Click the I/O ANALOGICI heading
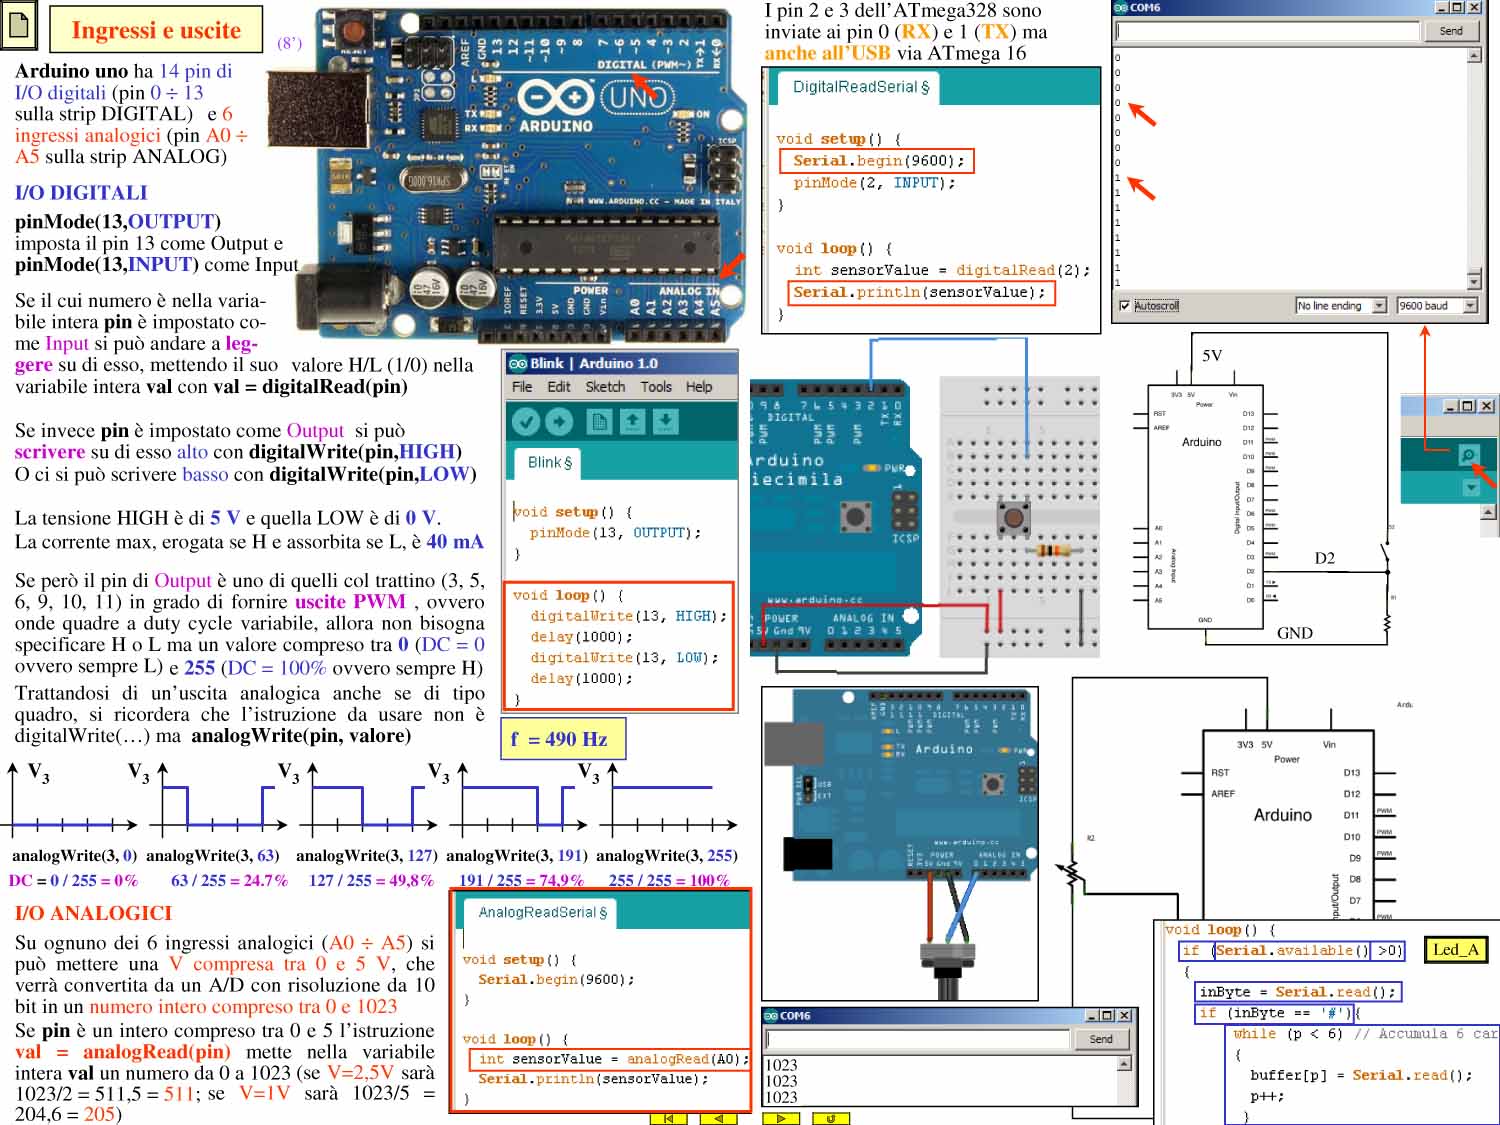Screen dimensions: 1500x1125 tap(93, 913)
